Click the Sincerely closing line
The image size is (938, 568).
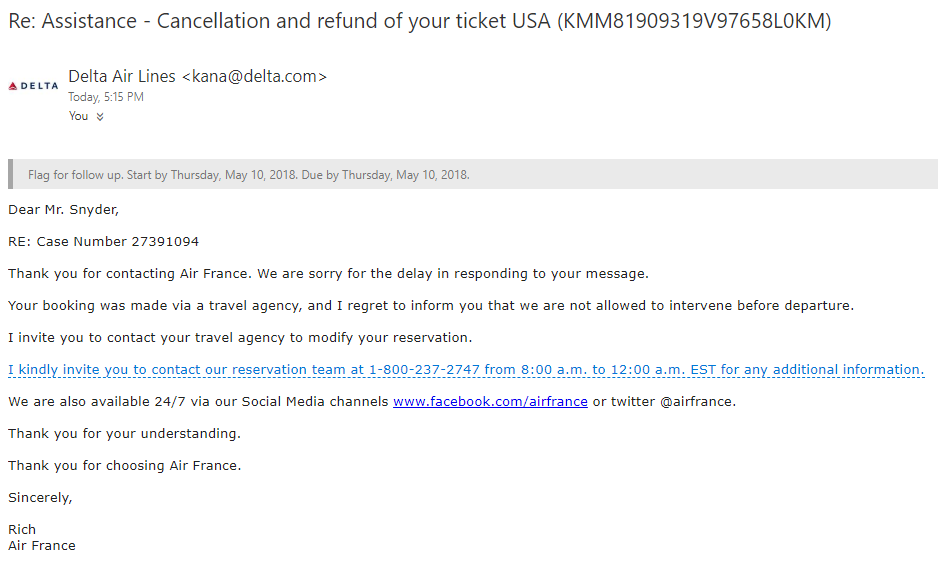pos(40,498)
